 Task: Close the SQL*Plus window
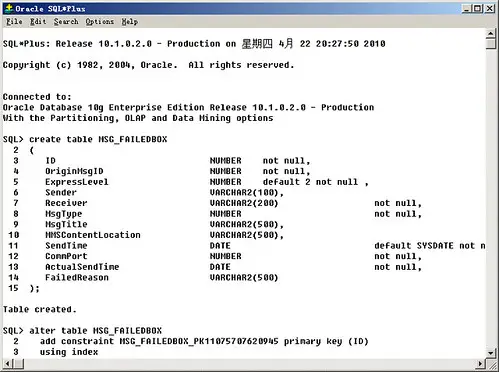tap(489, 8)
